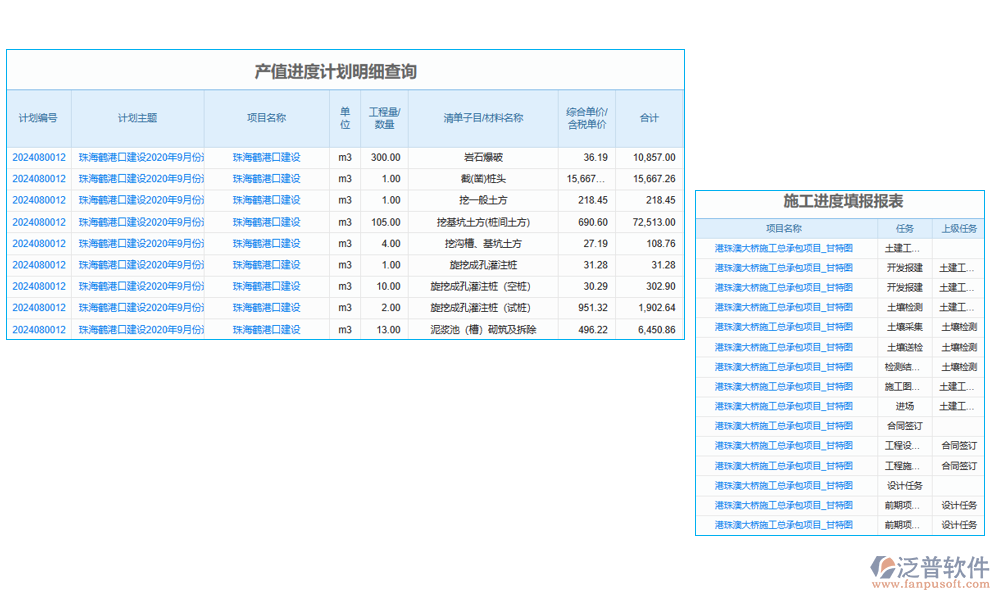Open plan subject link in 截(凿)桩头 row

(140, 179)
